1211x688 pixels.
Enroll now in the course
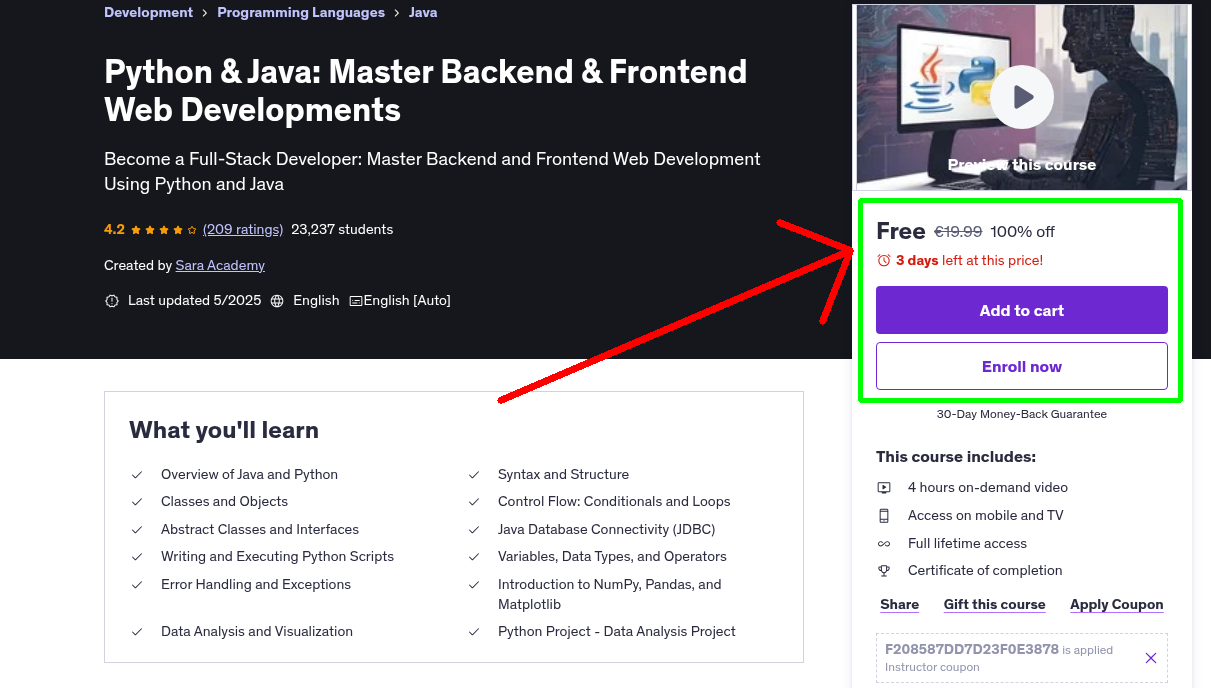coord(1022,366)
